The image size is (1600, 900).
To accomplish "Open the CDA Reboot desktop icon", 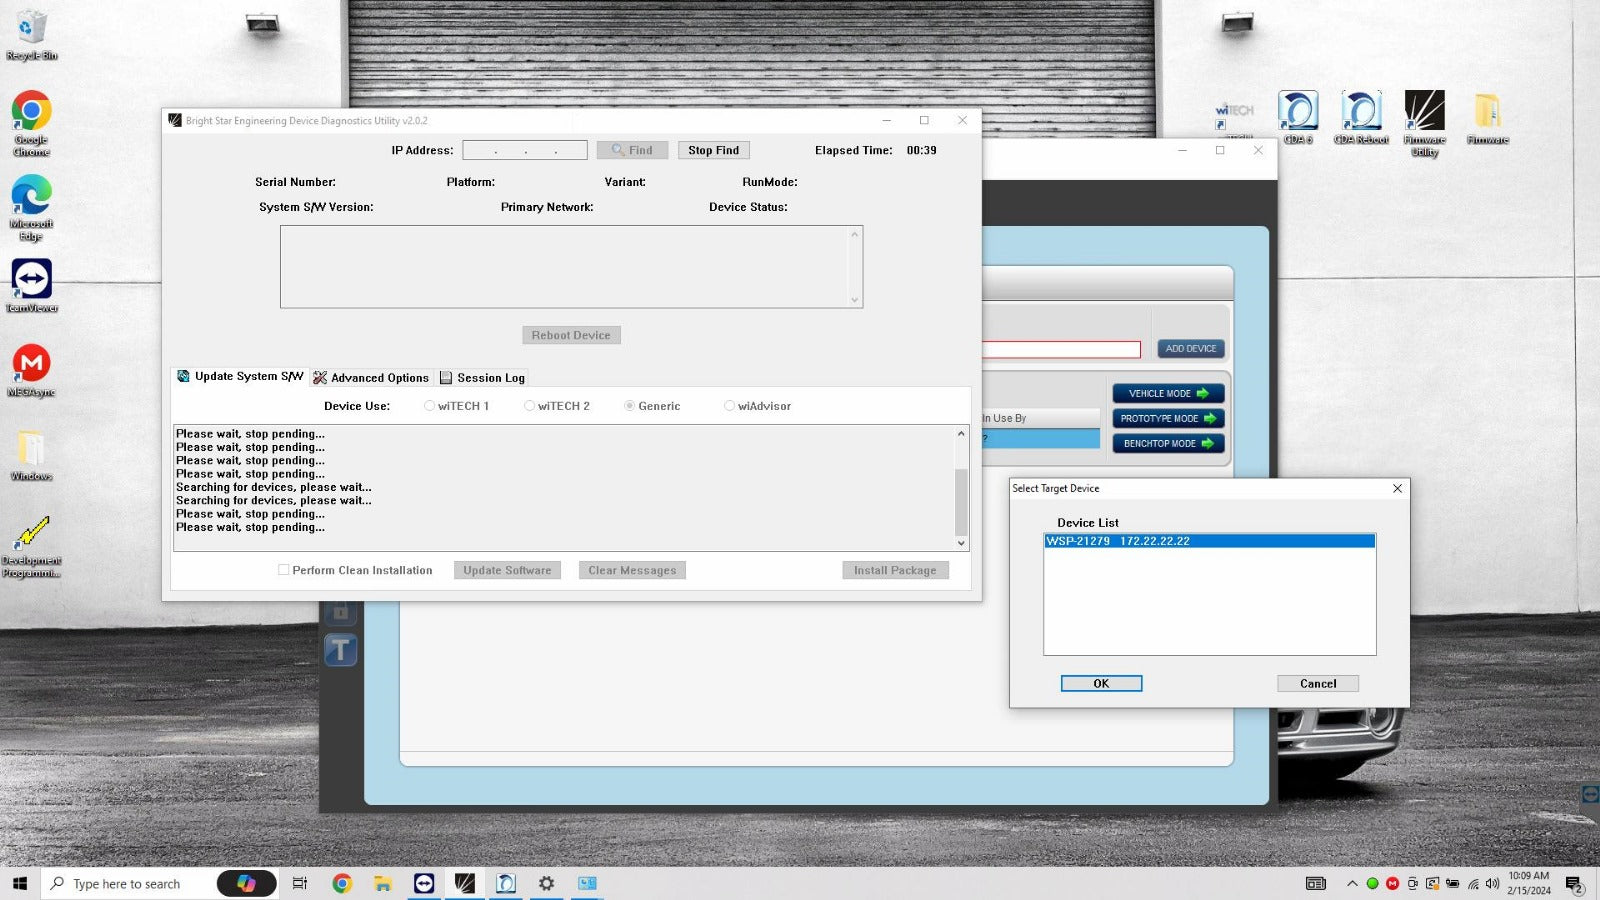I will point(1361,111).
